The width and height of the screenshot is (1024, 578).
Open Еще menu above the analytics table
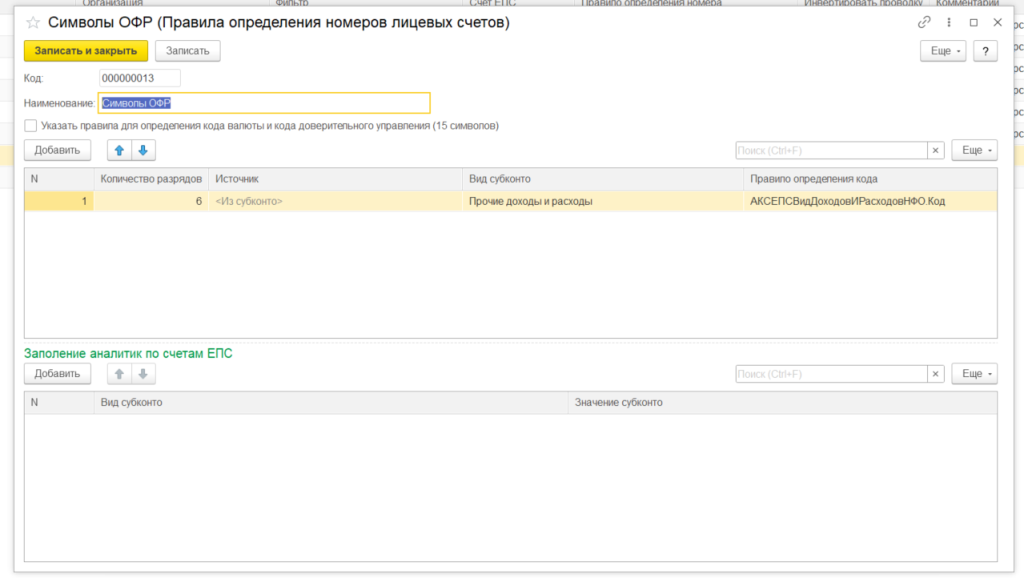click(x=974, y=374)
